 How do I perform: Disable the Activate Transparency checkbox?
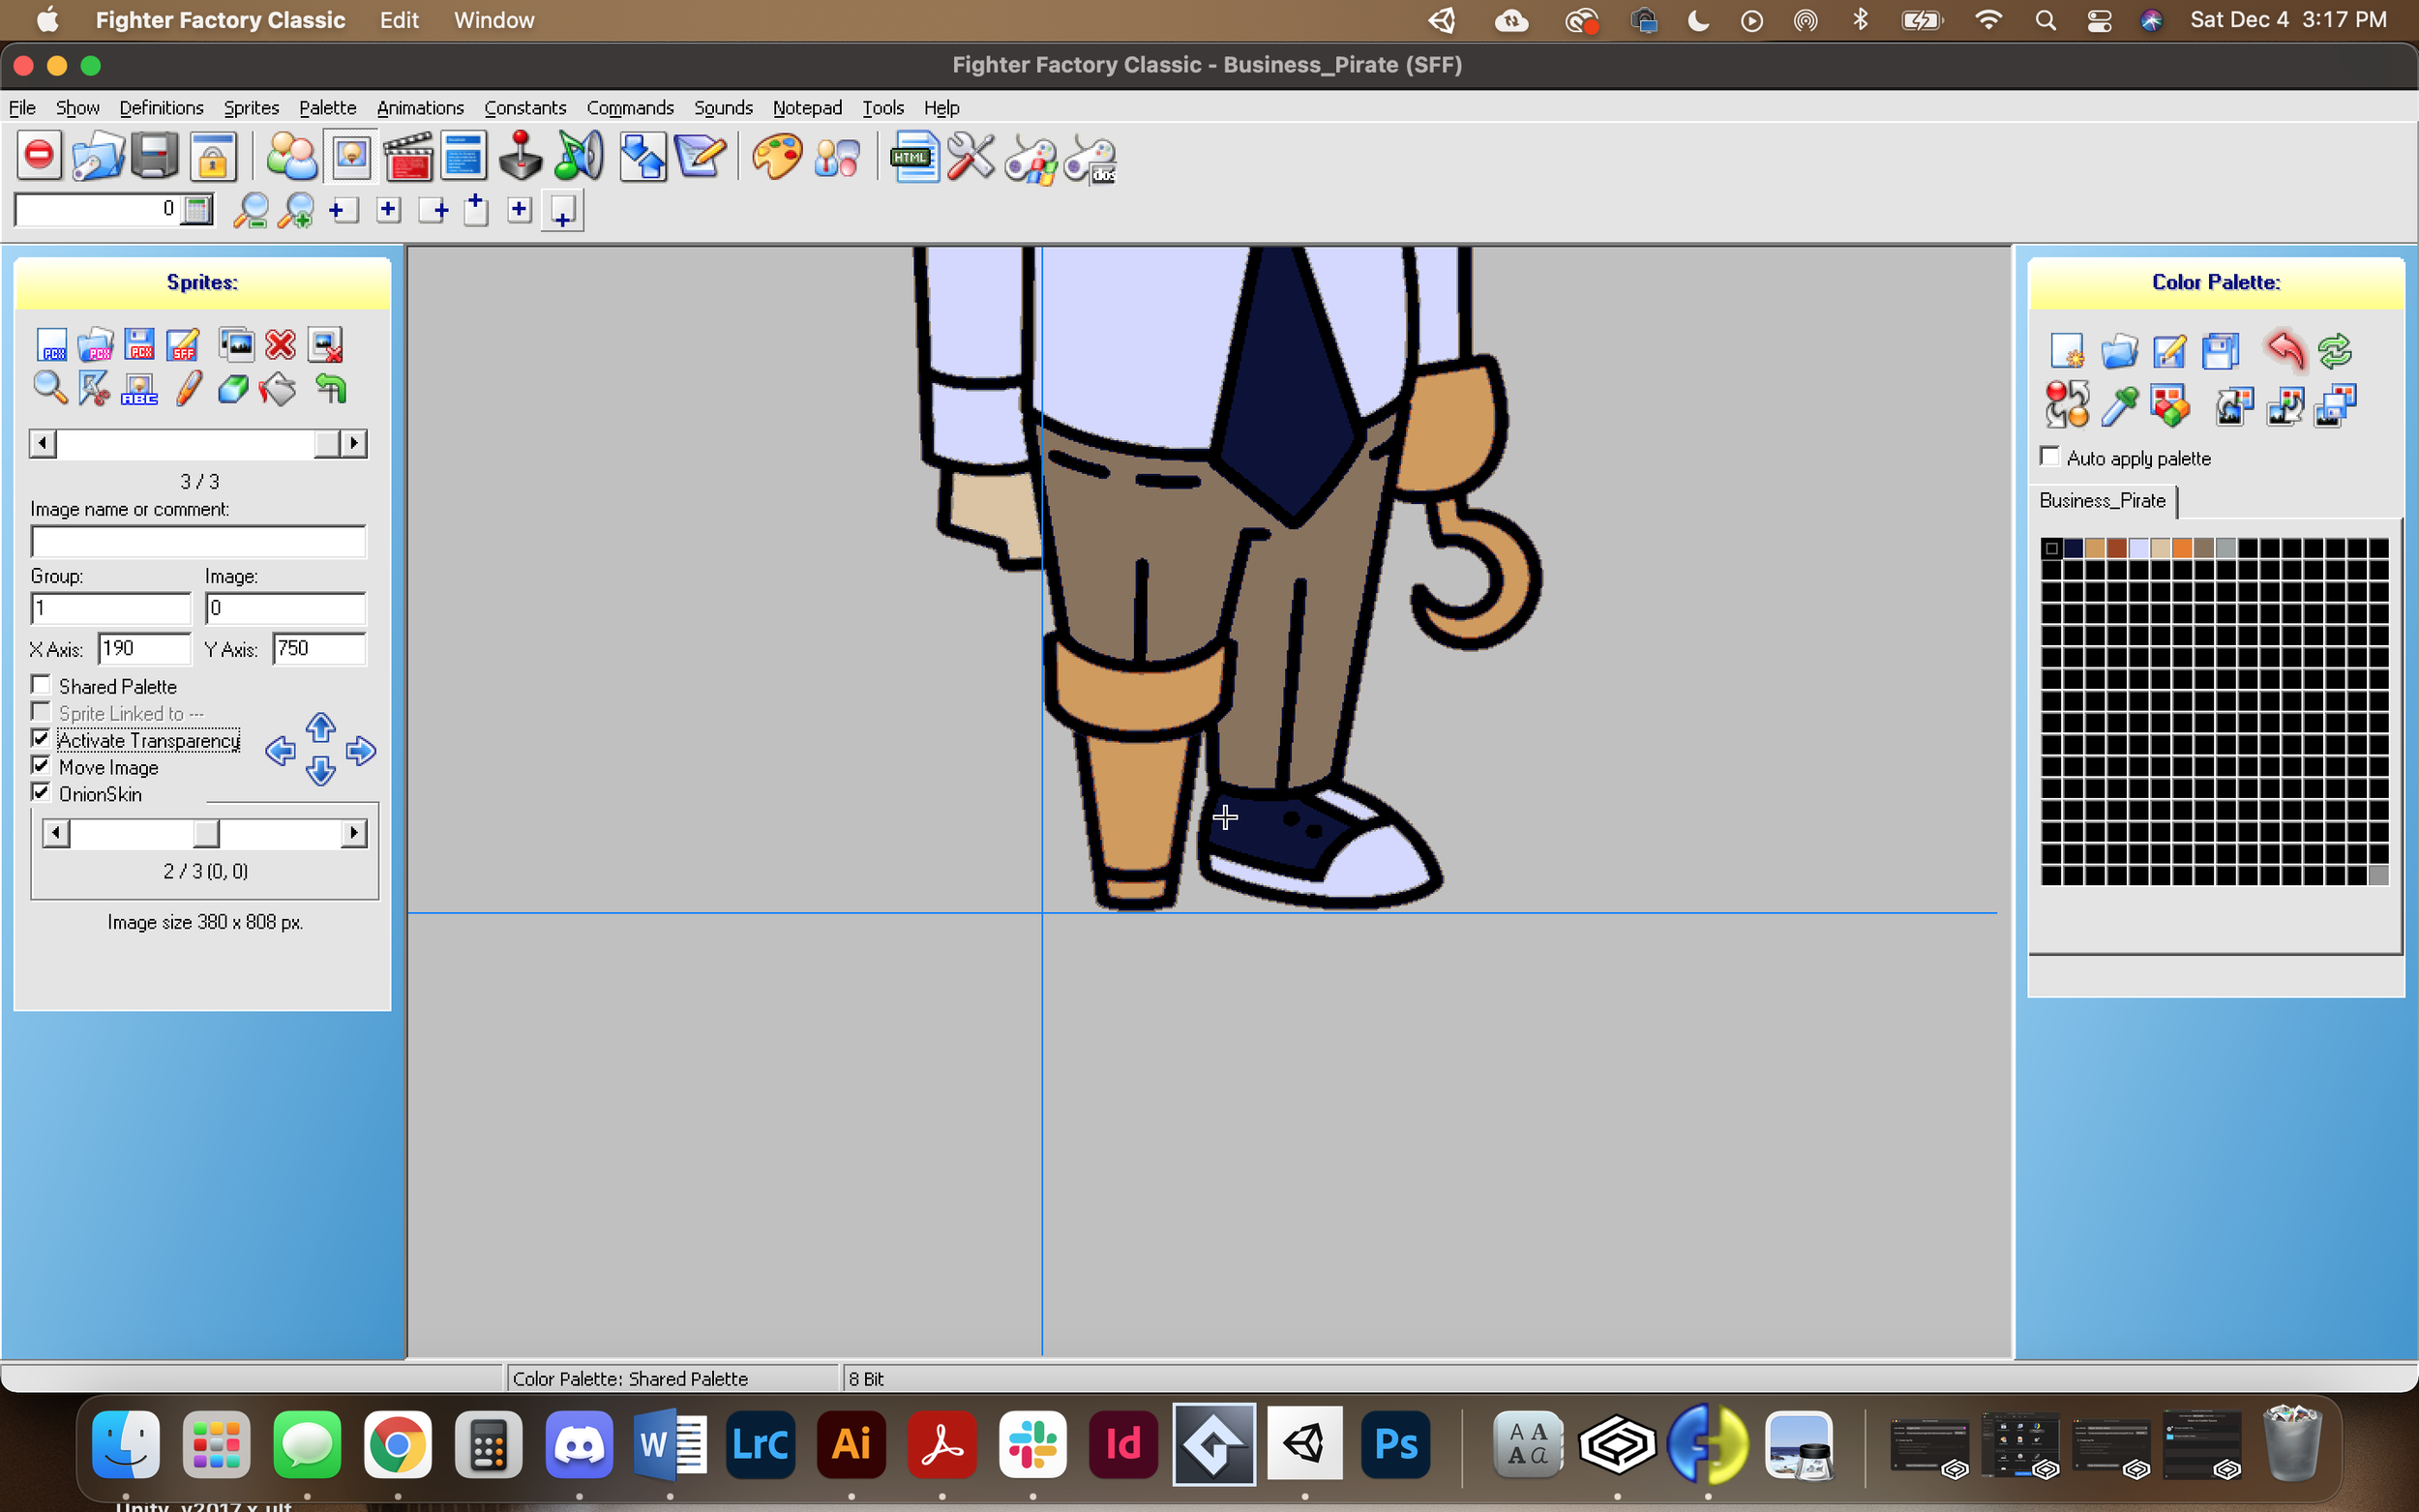41,739
